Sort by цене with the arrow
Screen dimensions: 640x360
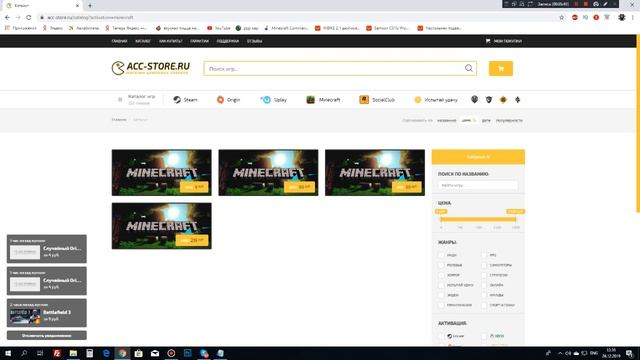(x=469, y=120)
